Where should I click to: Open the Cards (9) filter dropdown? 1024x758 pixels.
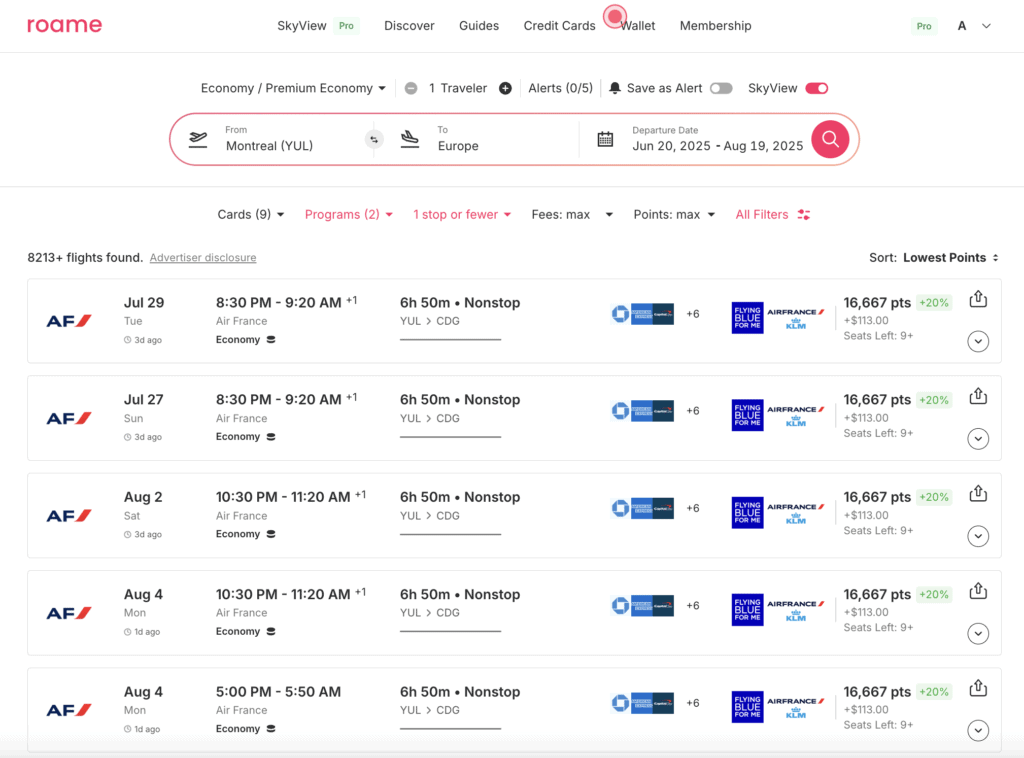(x=251, y=215)
